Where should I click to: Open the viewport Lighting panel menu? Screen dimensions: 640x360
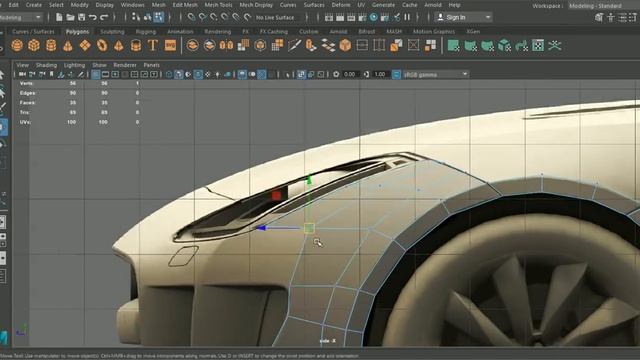coord(74,65)
